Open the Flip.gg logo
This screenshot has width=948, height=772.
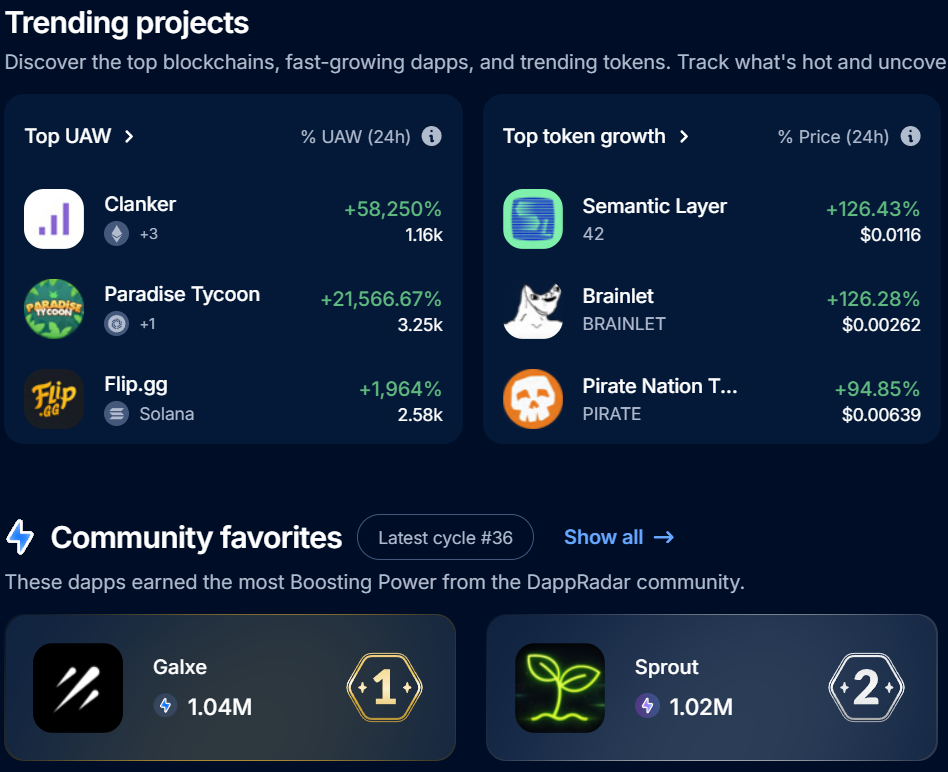point(54,399)
